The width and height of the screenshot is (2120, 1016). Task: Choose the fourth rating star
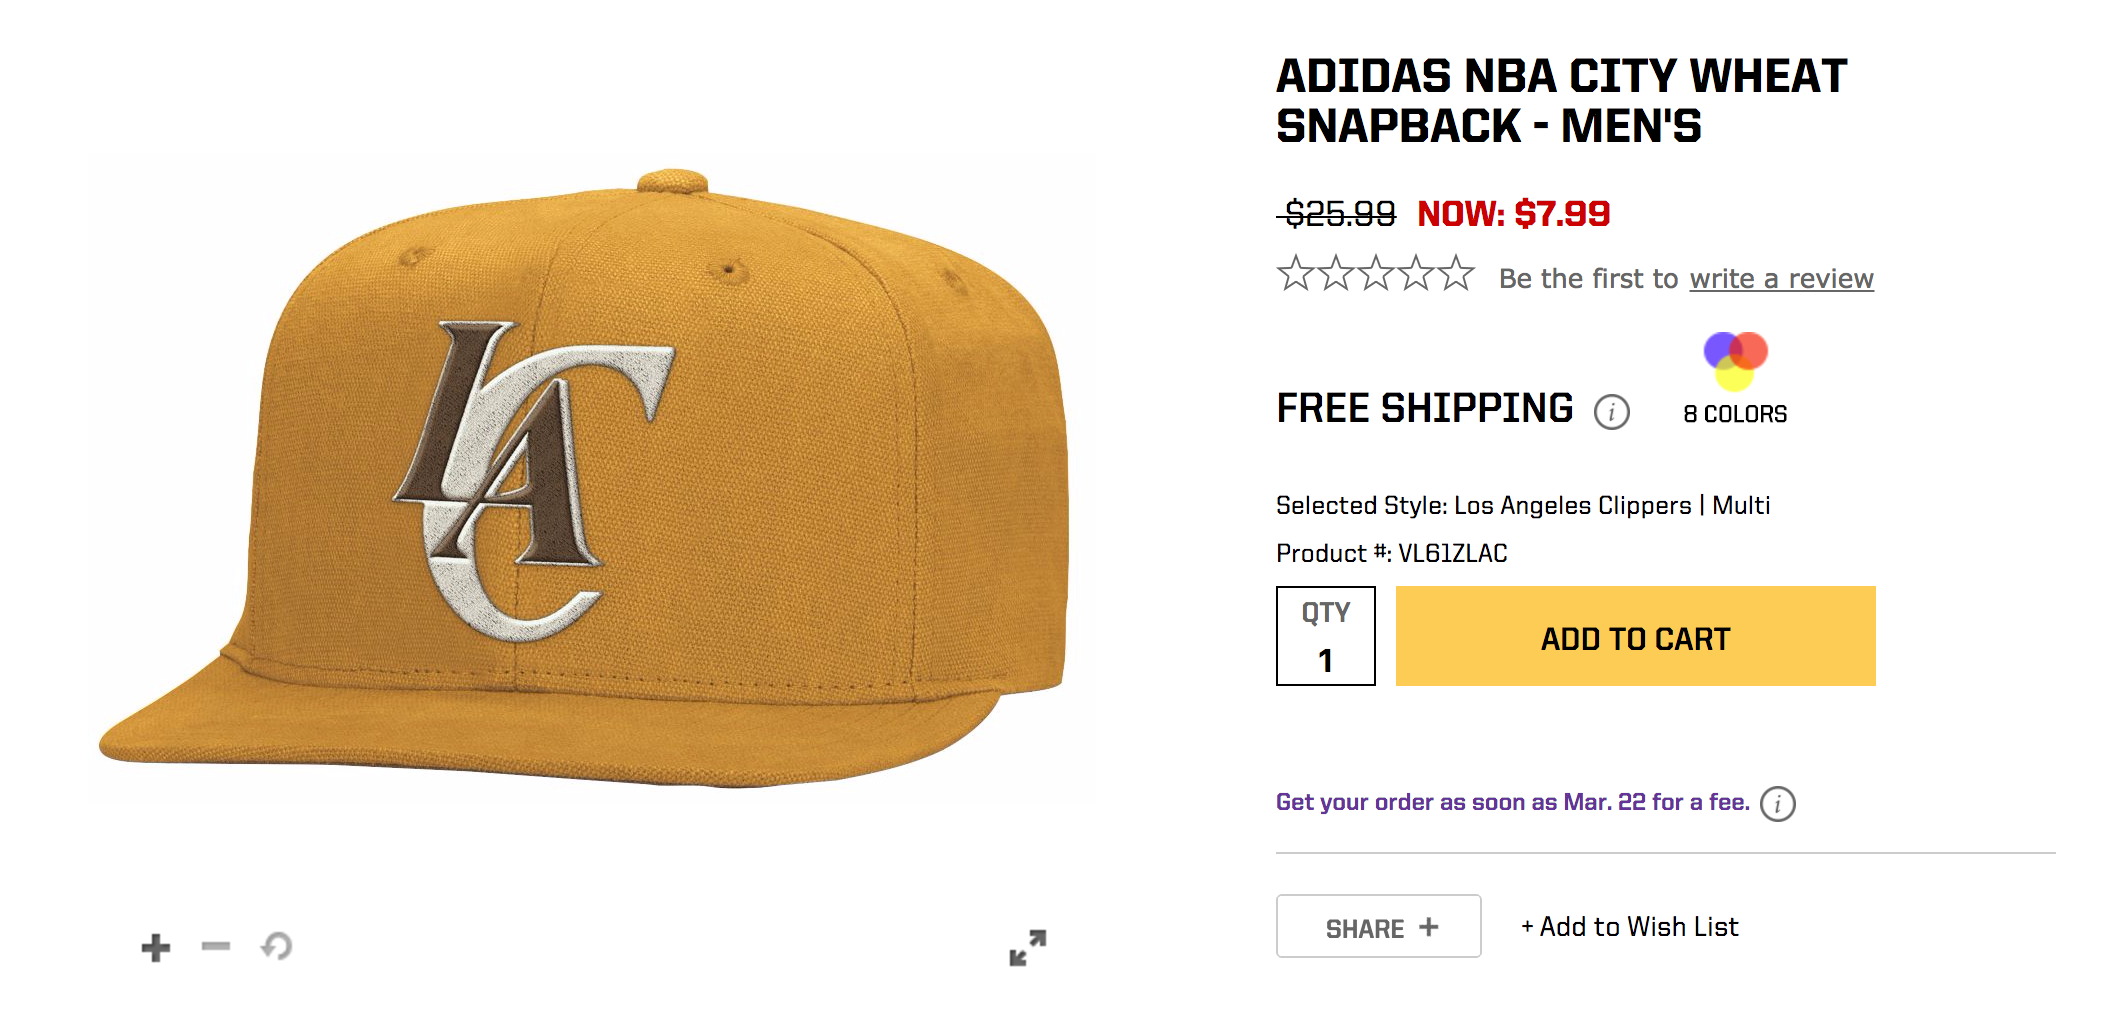(x=1416, y=274)
